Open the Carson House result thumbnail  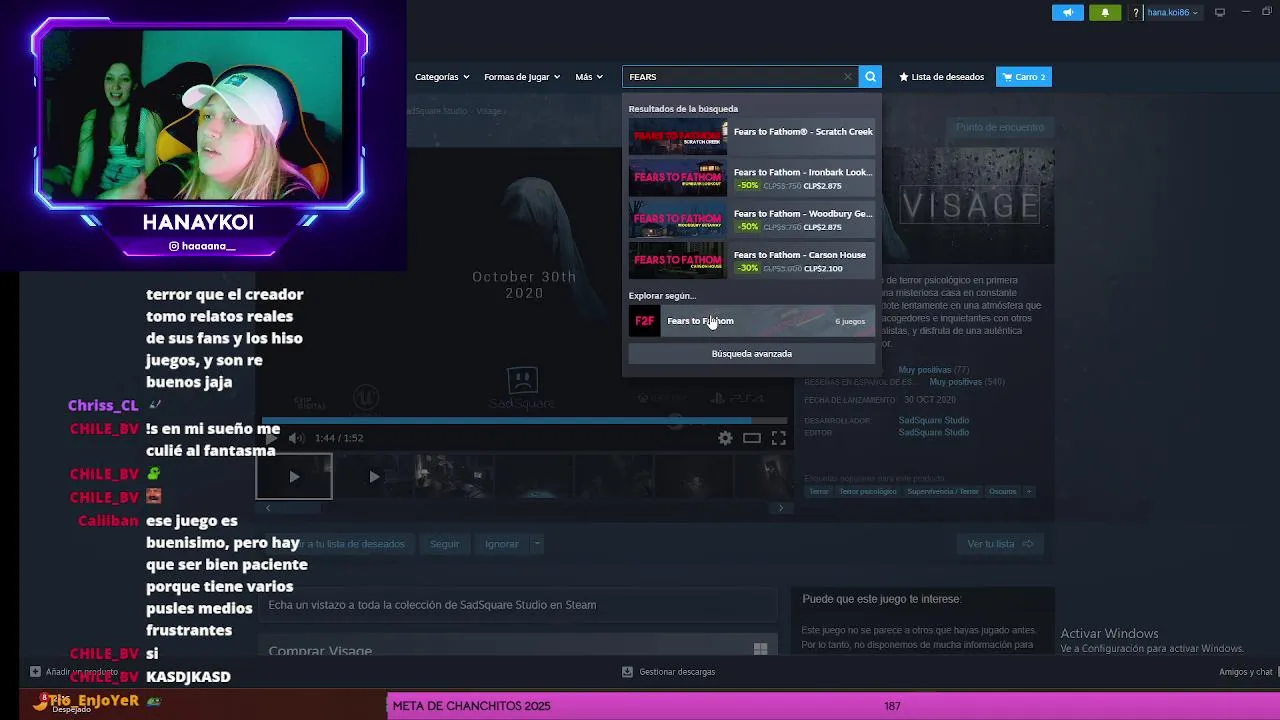[677, 261]
